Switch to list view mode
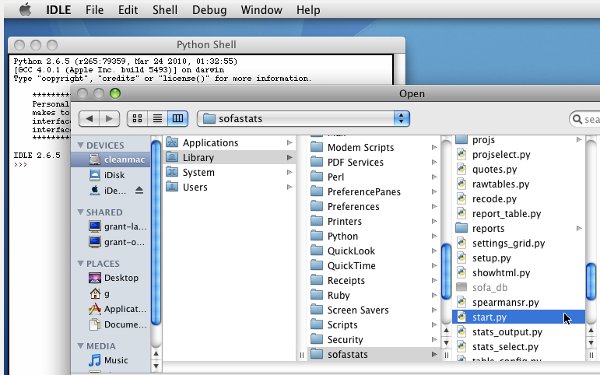Screen dimensions: 600x375 (157, 118)
